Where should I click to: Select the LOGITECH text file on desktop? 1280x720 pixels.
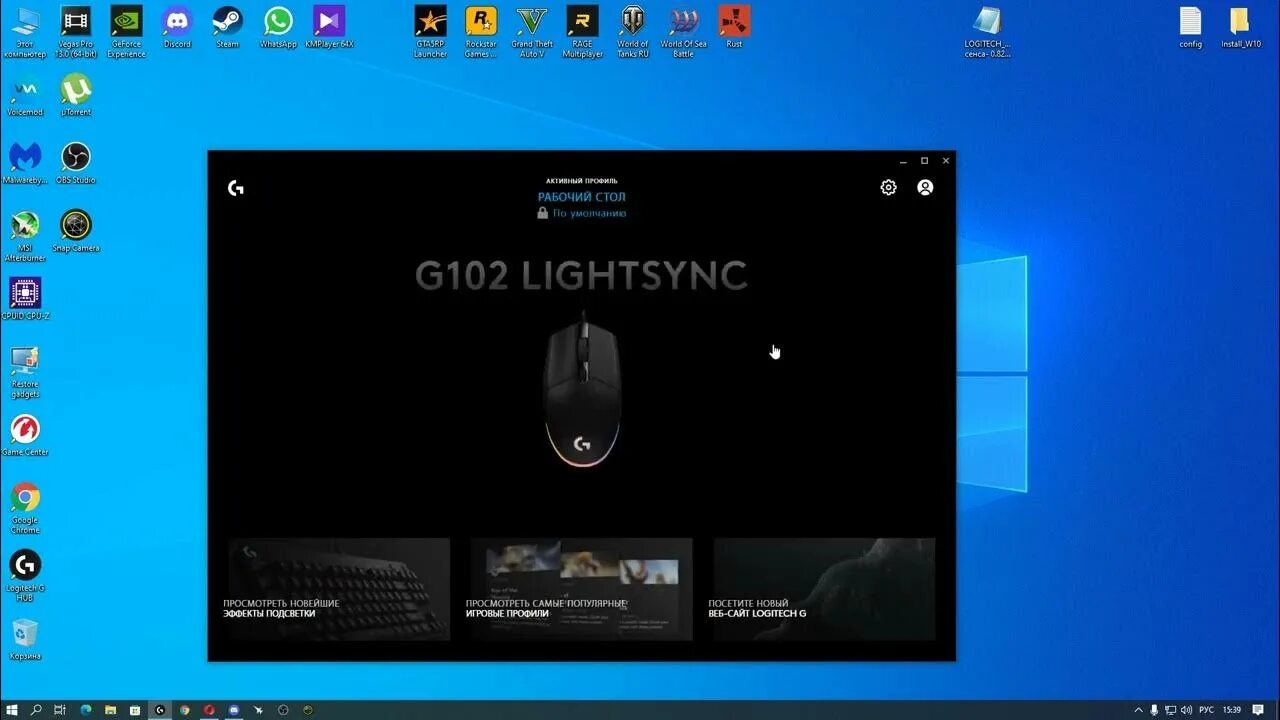tap(987, 32)
